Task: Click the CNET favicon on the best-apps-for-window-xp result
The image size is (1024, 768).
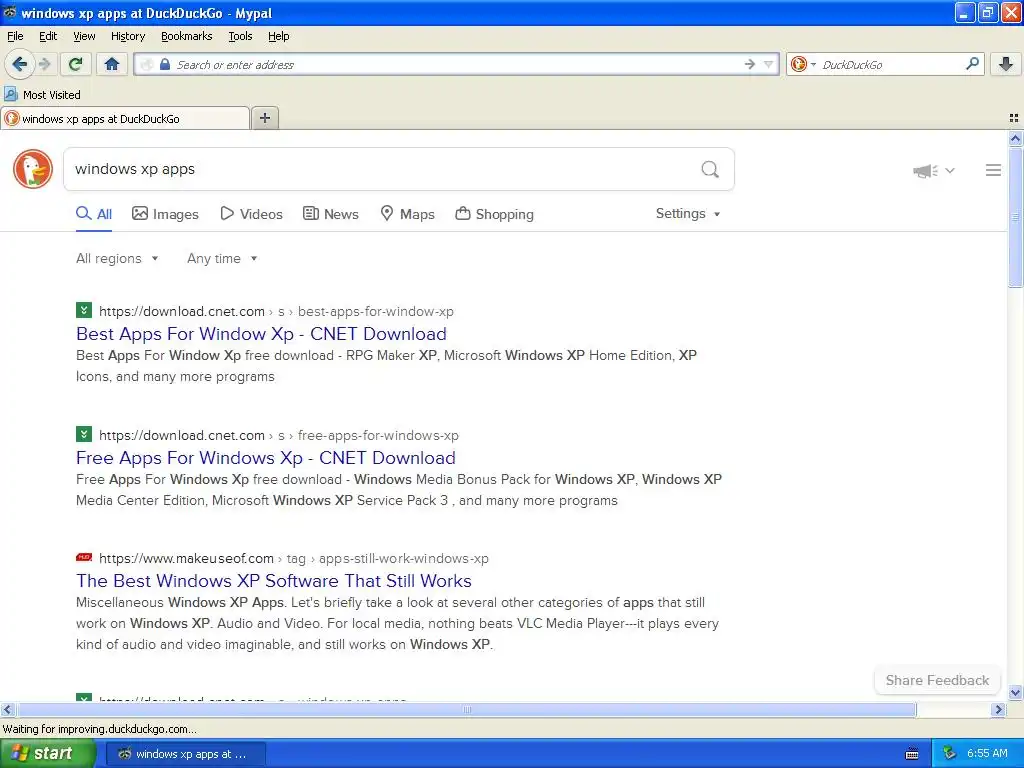Action: [x=84, y=310]
